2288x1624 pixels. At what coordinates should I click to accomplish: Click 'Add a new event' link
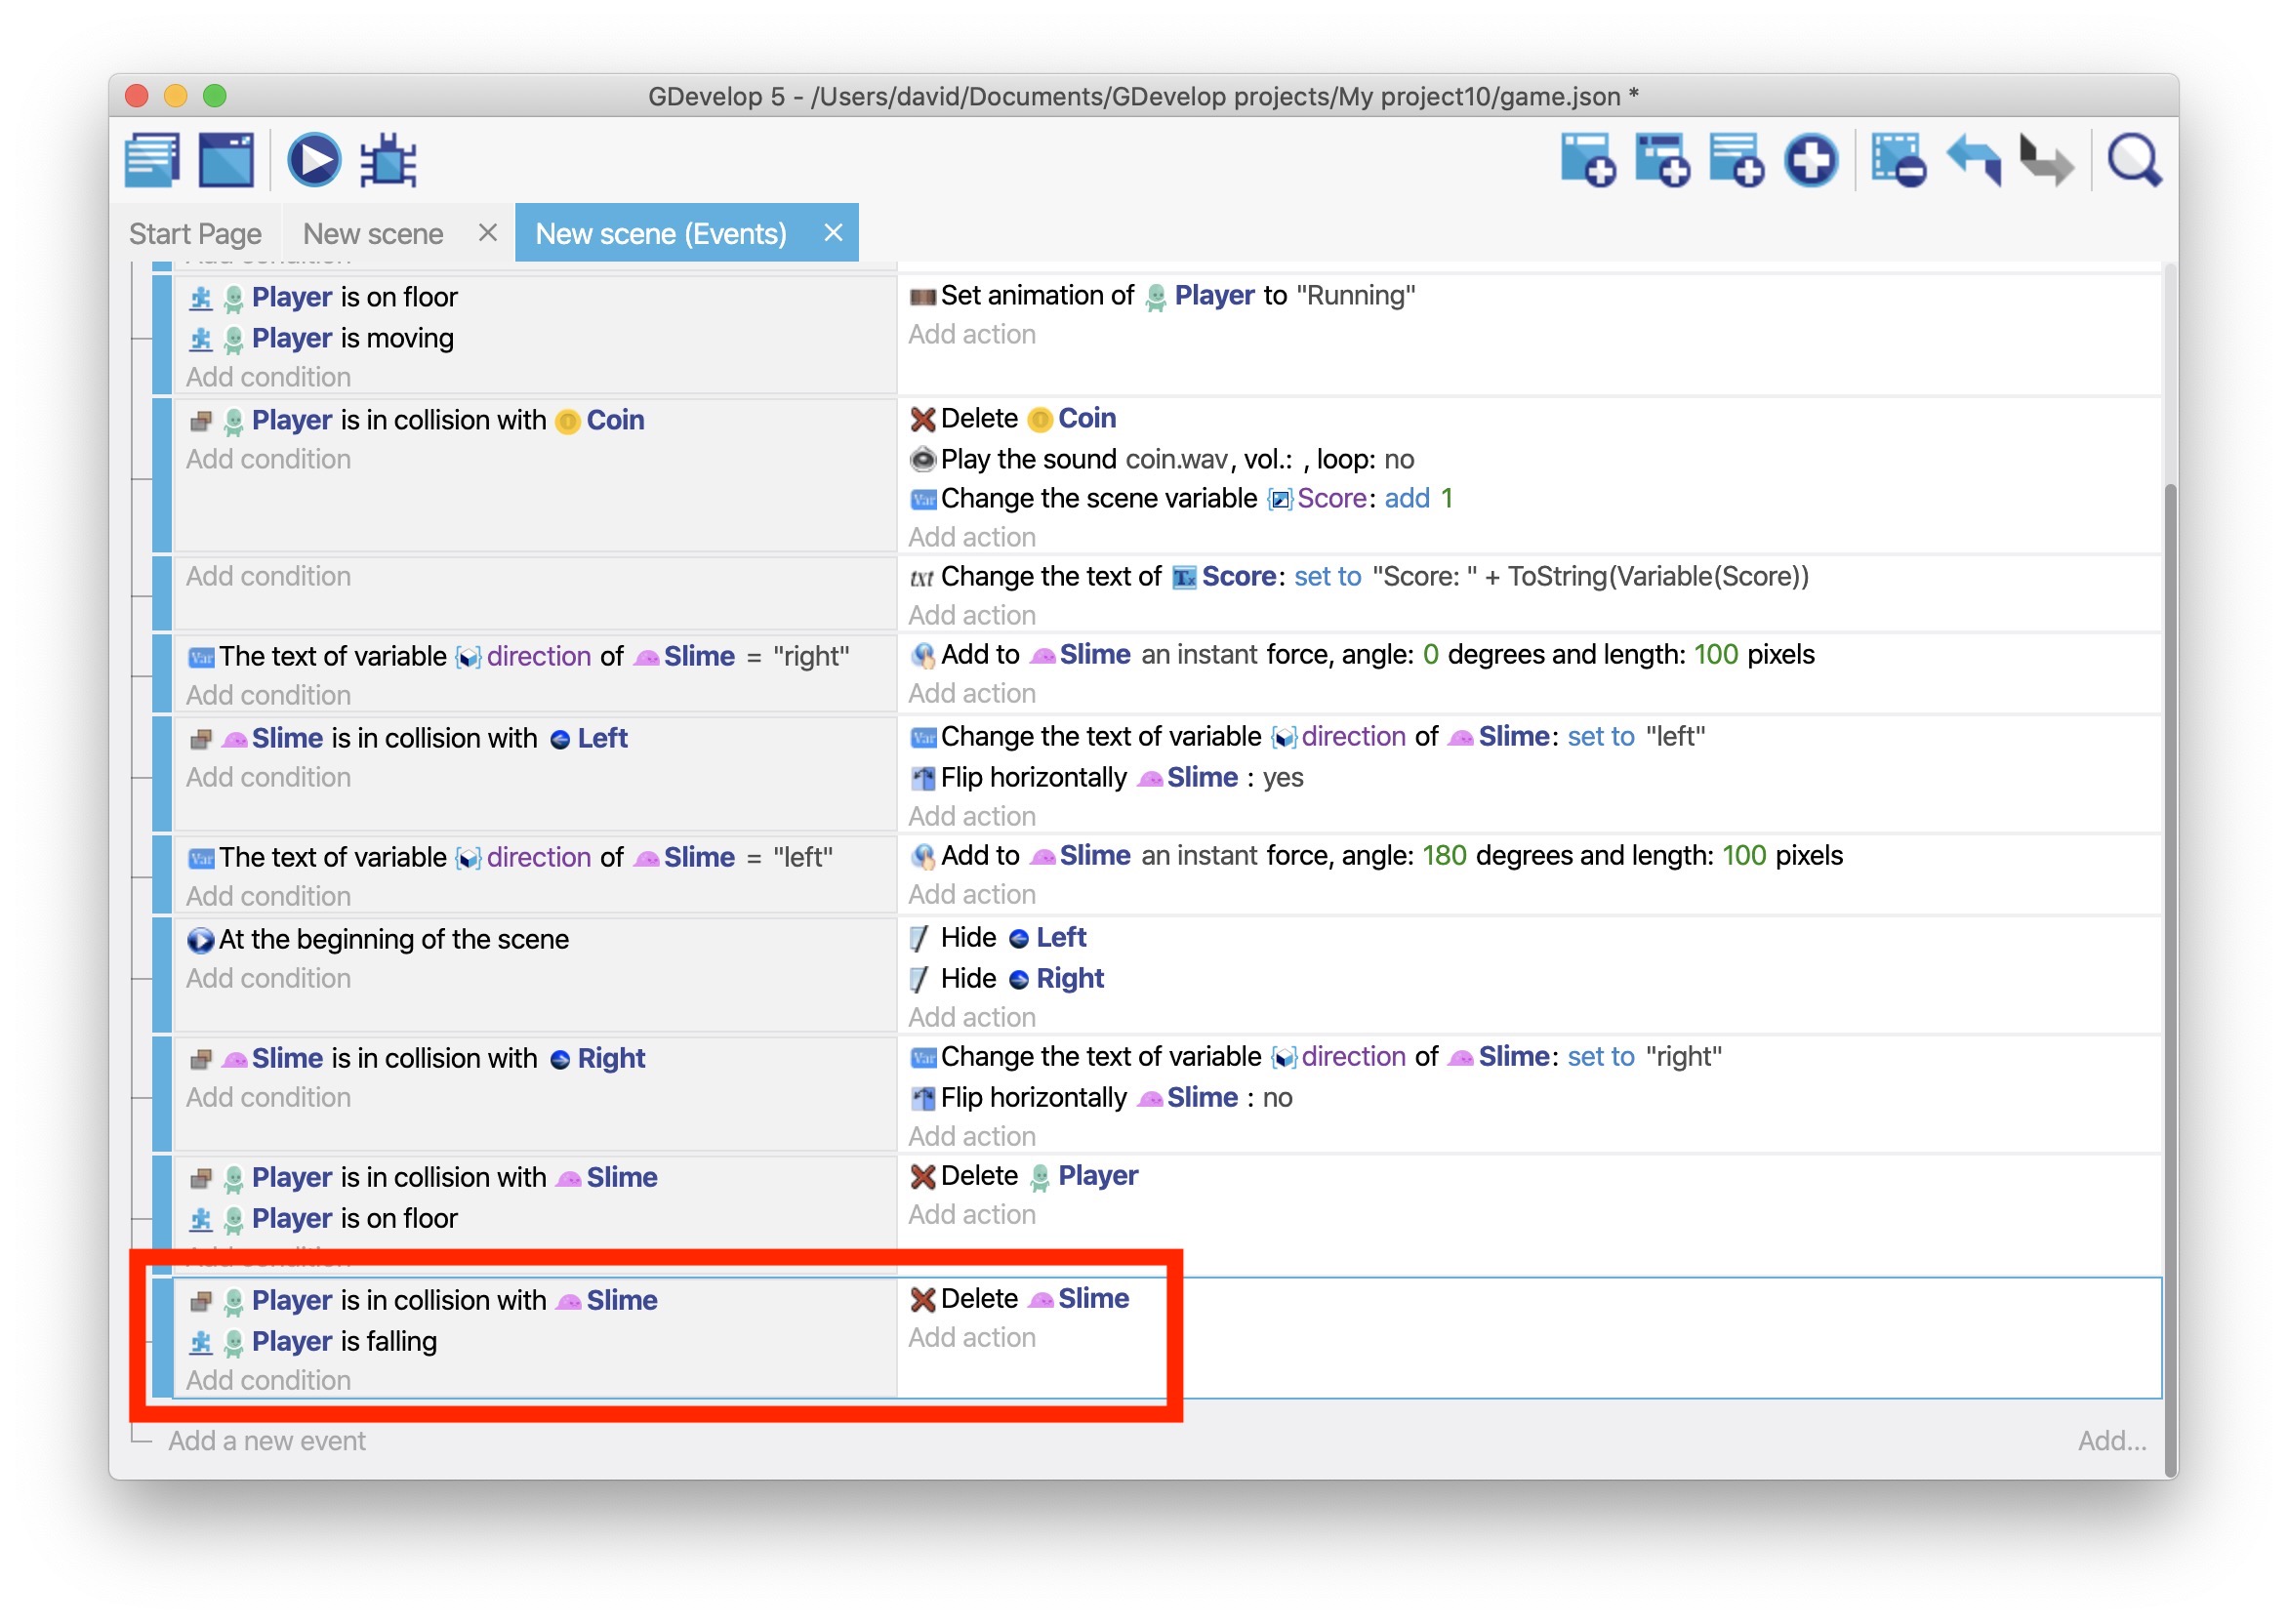pos(266,1441)
